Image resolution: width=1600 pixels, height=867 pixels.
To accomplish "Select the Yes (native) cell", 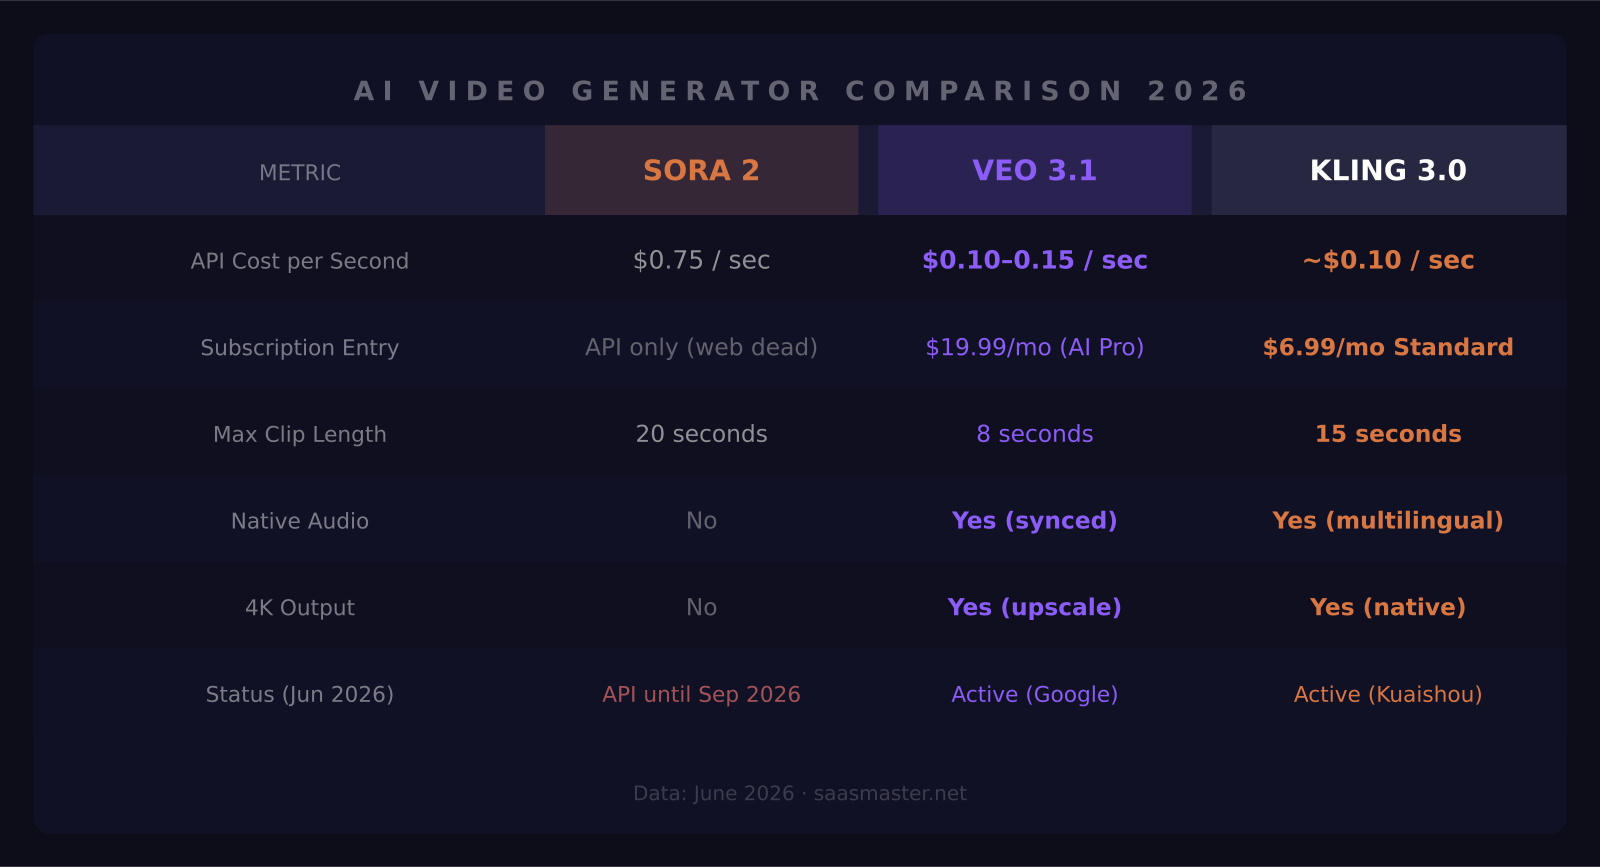I will click(1388, 608).
